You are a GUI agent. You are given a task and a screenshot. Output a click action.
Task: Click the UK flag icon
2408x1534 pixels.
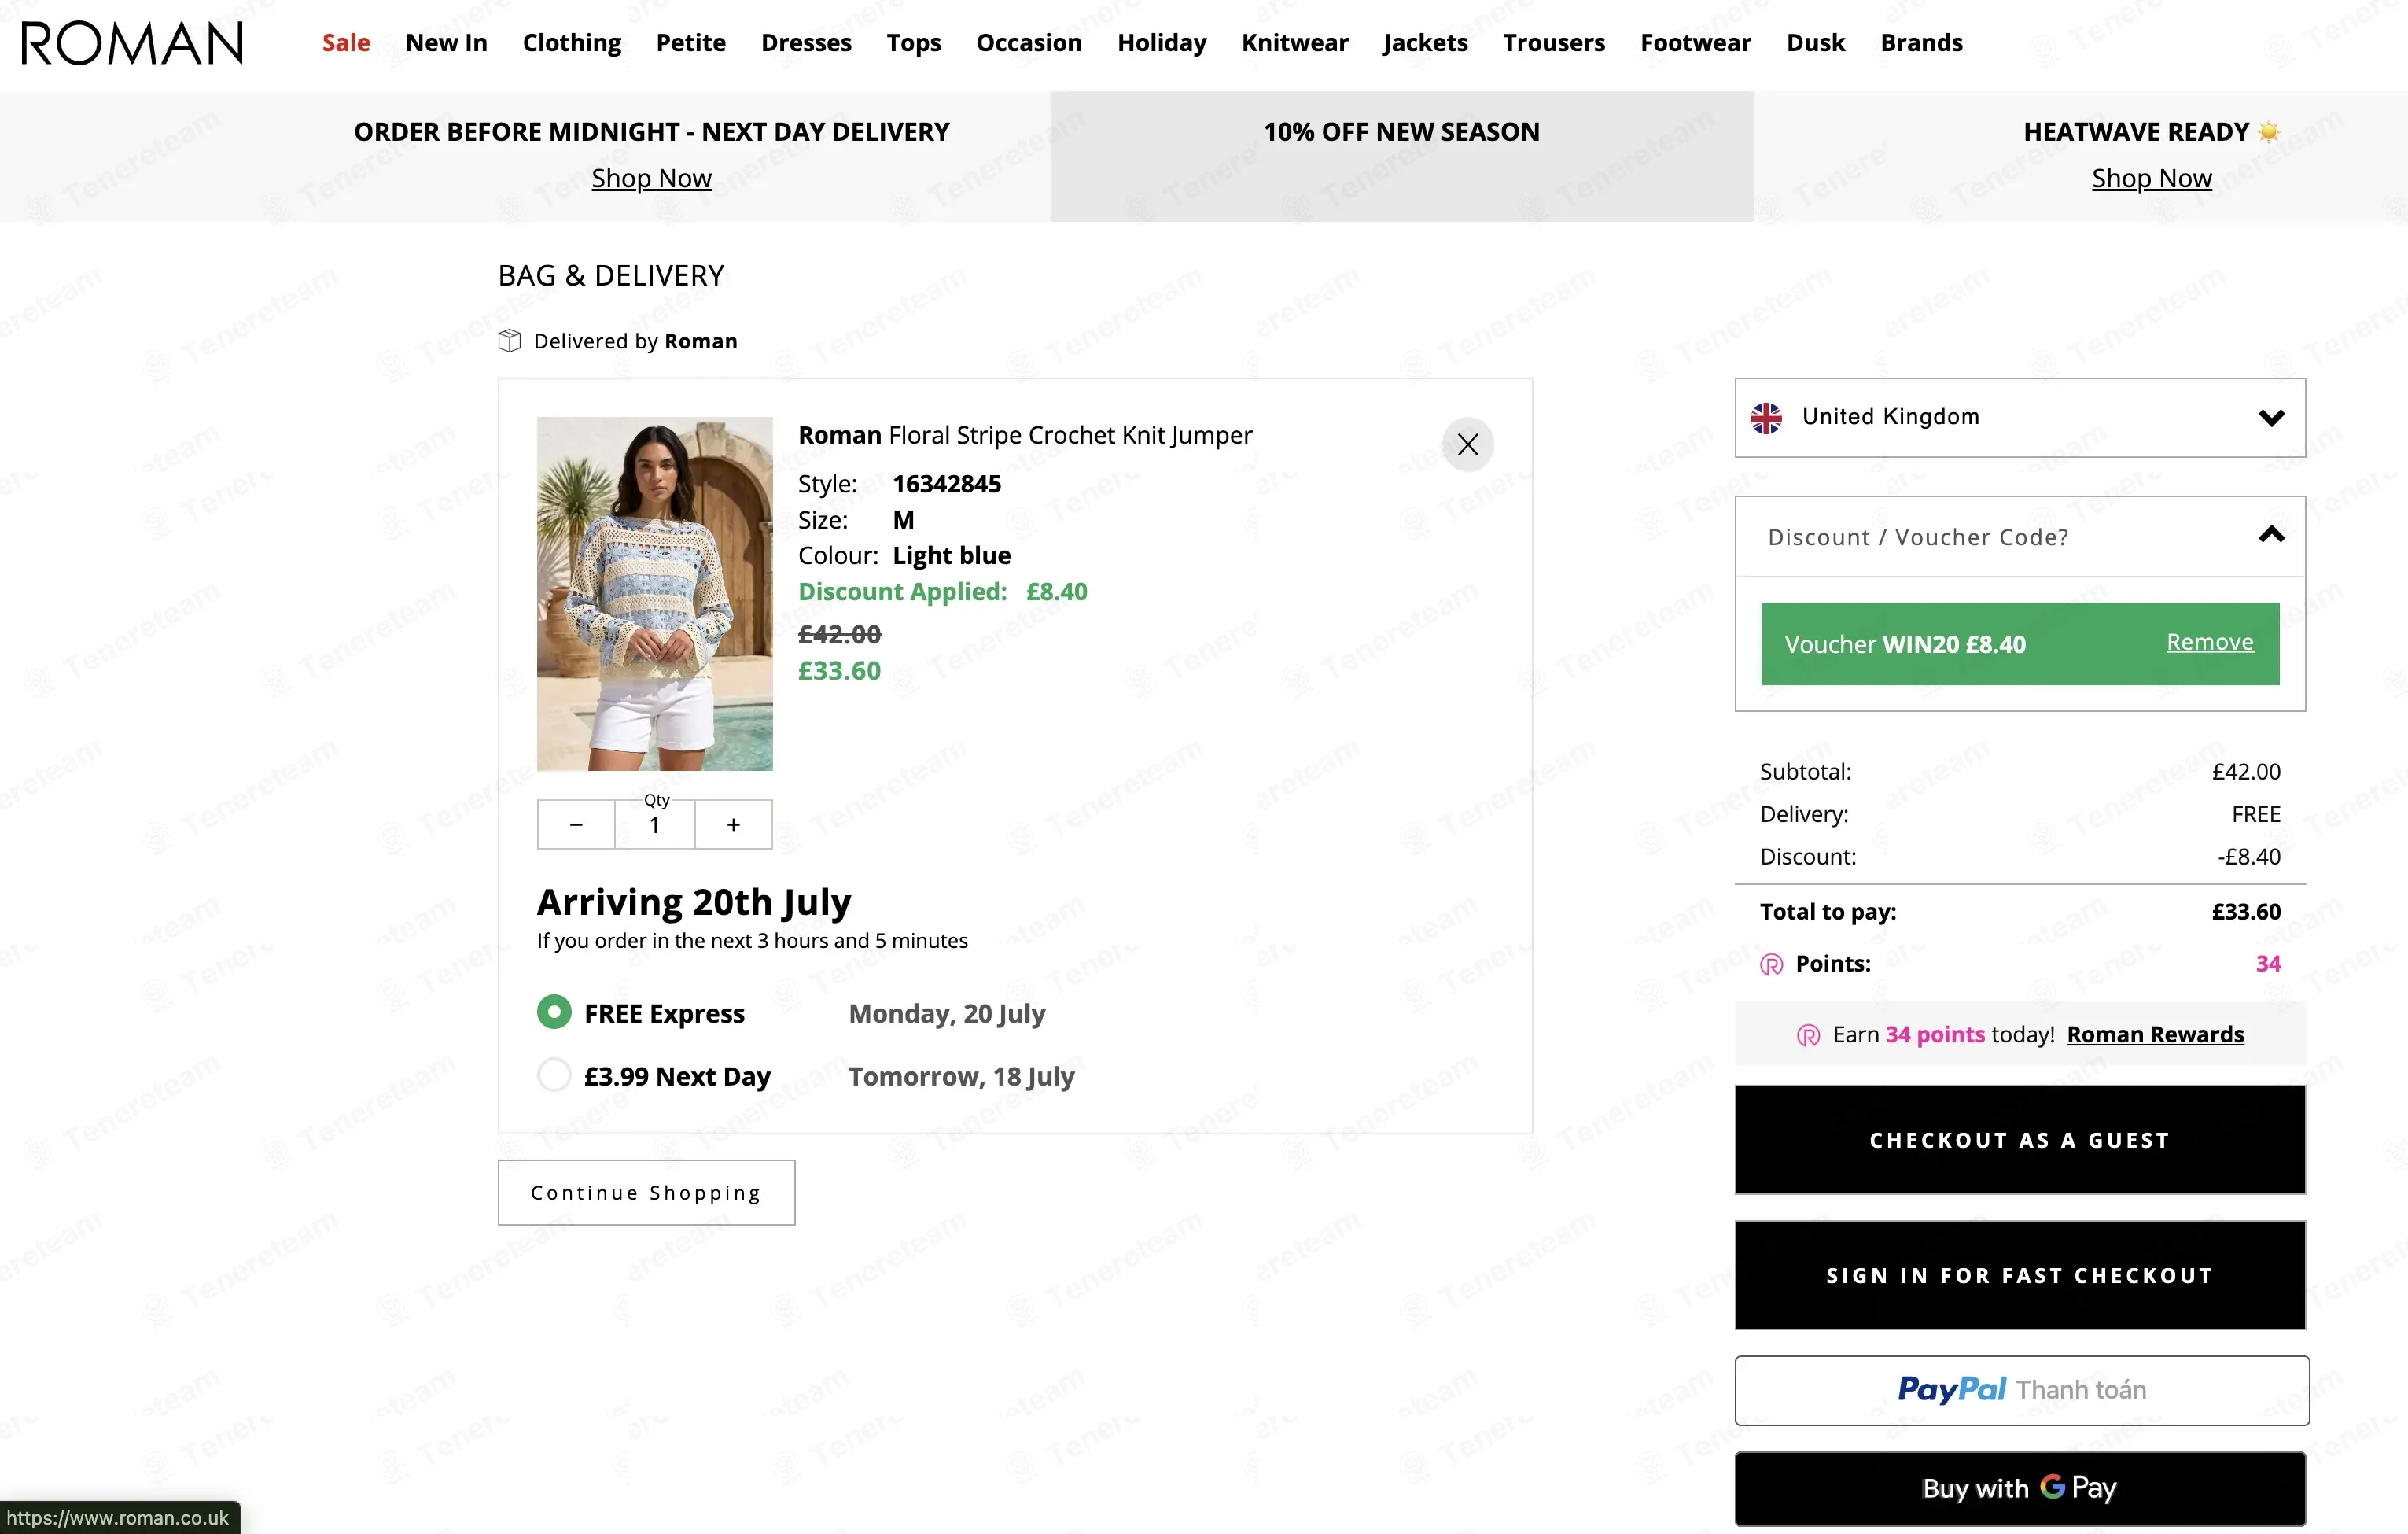[x=1766, y=417]
